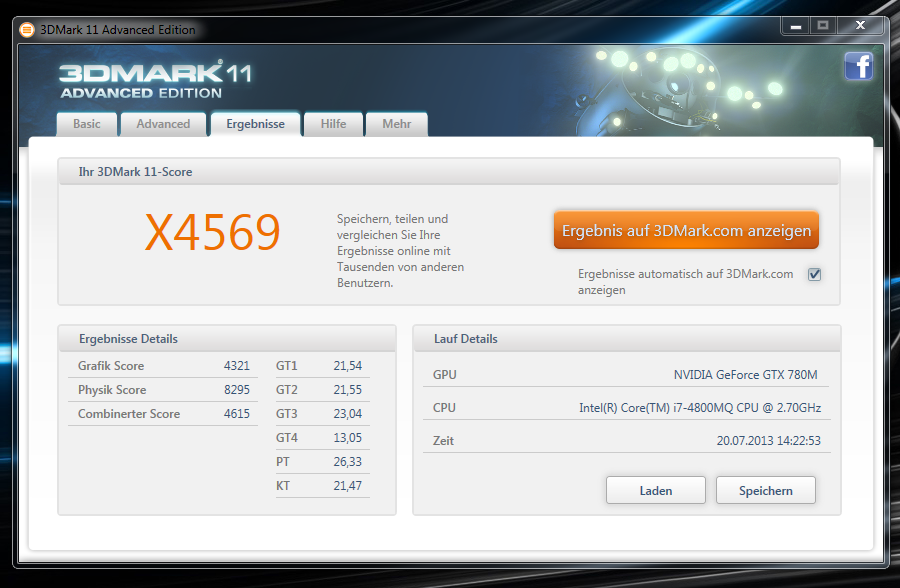Click the GT1 result 21,54

(x=347, y=366)
